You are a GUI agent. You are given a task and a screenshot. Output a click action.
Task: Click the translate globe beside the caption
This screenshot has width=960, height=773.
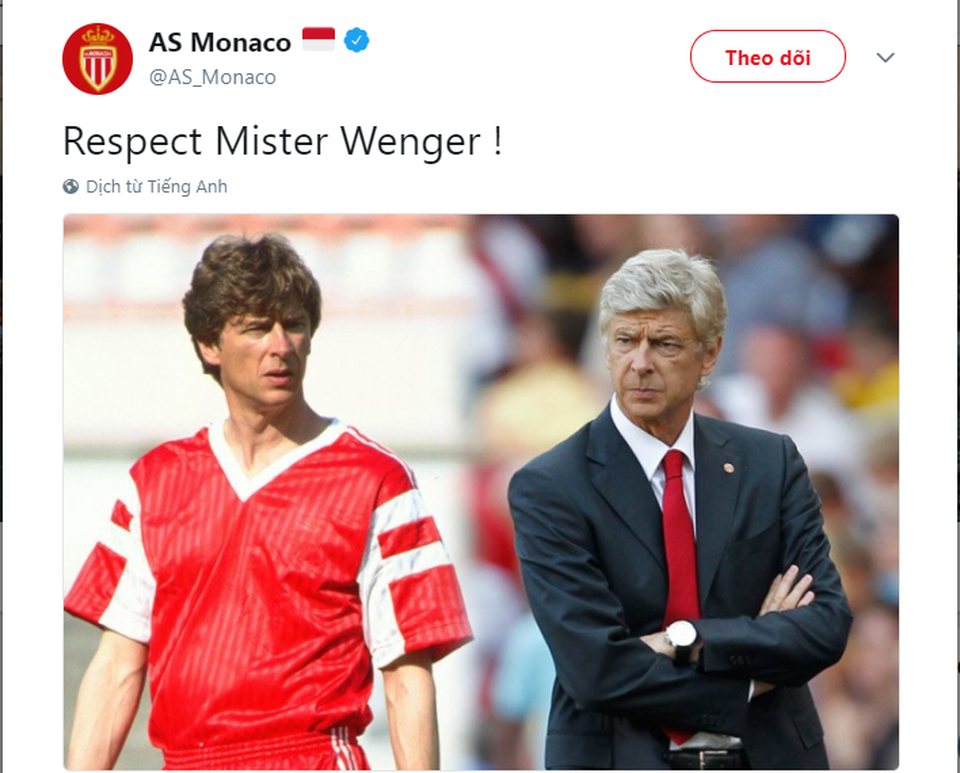70,186
